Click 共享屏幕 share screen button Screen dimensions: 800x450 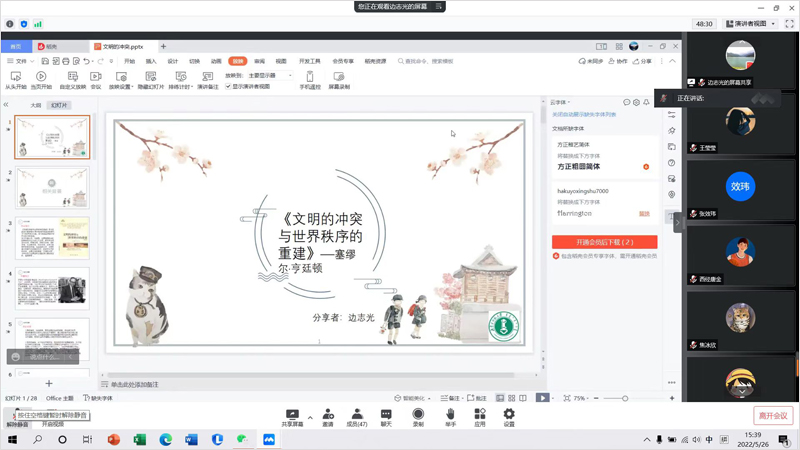(x=292, y=417)
